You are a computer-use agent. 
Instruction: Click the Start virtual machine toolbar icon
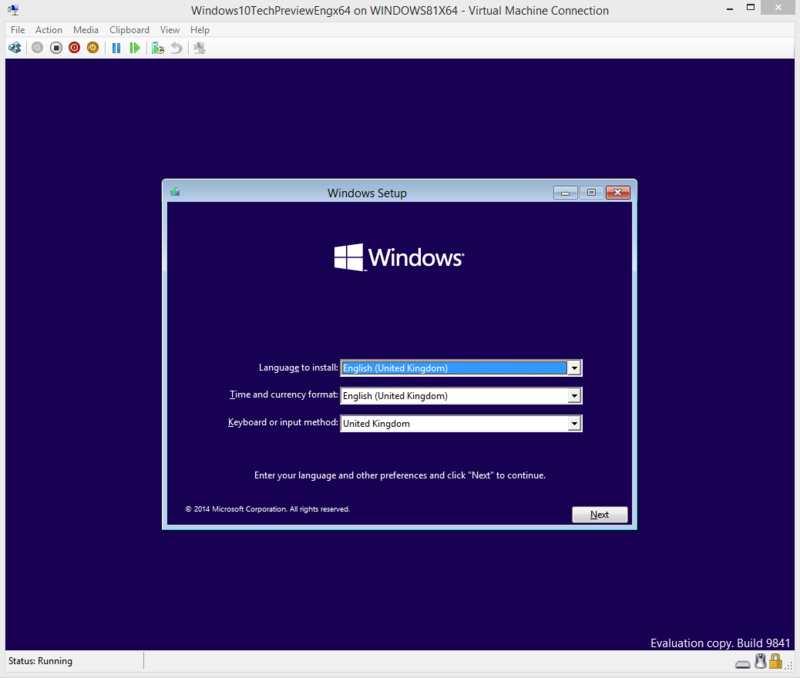(x=37, y=48)
